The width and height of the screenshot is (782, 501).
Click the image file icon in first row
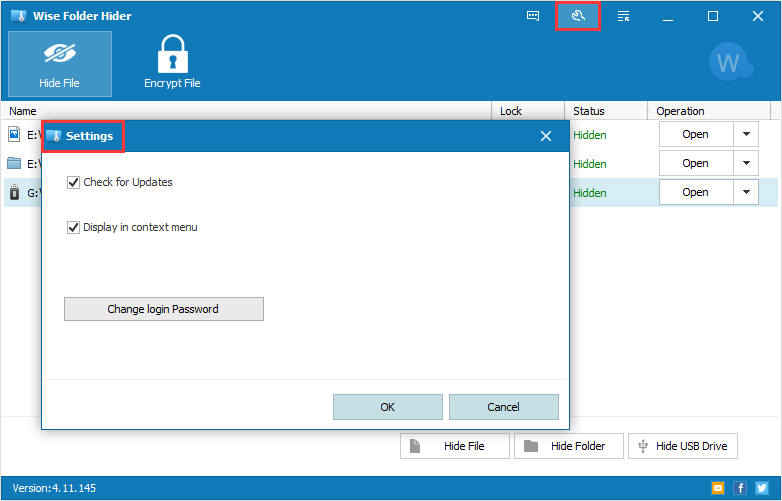14,135
